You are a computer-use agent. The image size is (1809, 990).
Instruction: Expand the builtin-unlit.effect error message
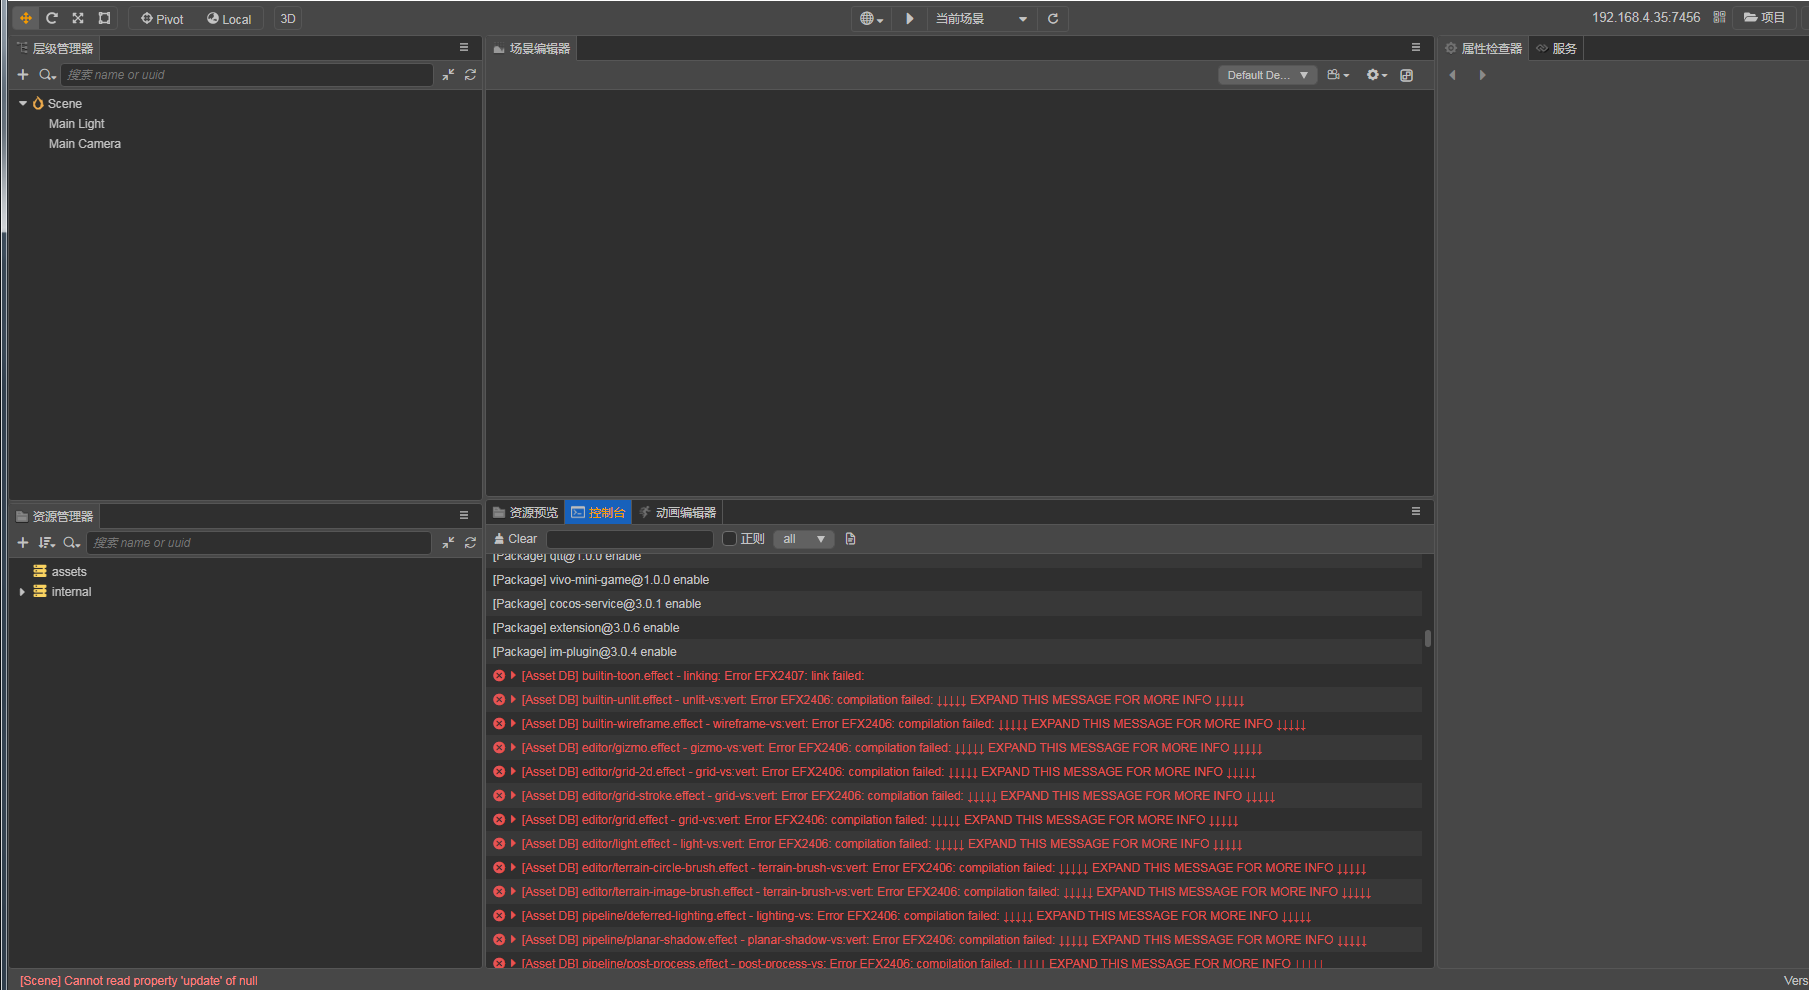click(x=513, y=700)
